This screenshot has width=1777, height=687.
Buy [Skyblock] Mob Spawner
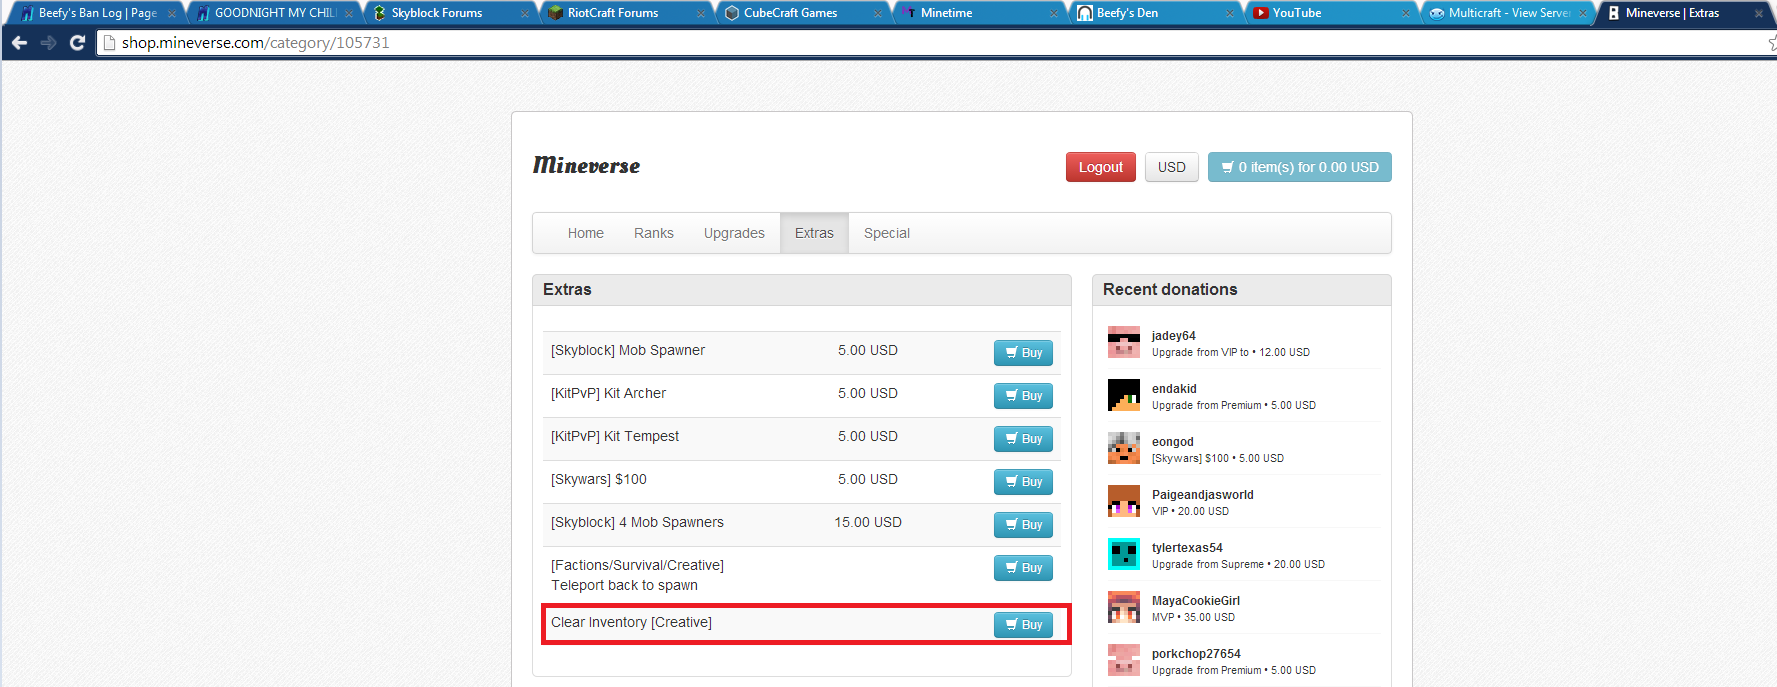pos(1023,353)
